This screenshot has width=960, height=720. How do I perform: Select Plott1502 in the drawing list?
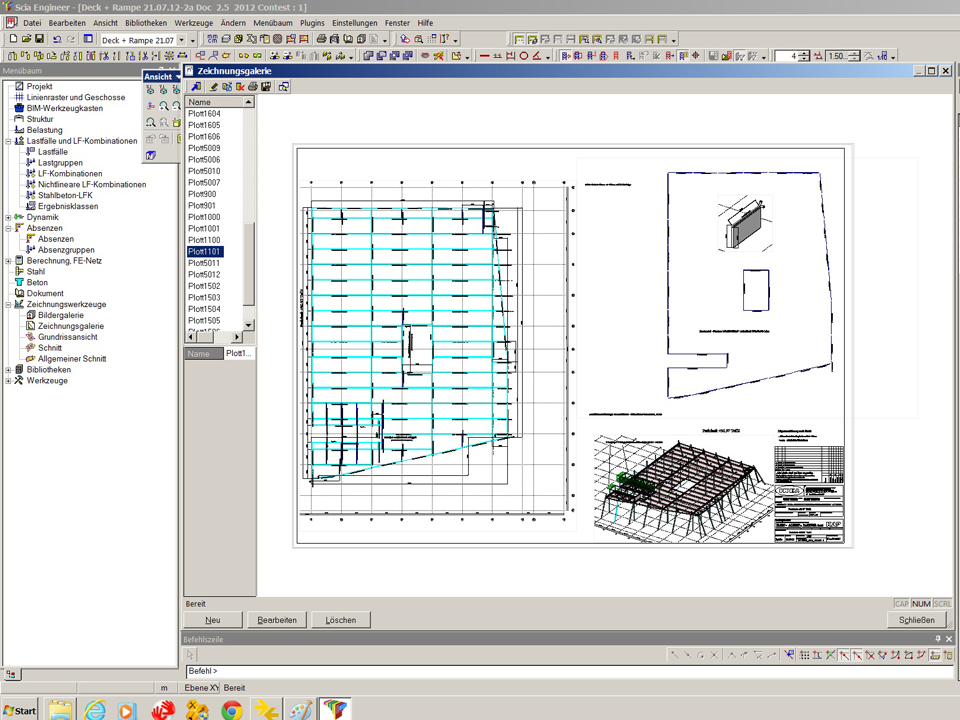point(205,286)
